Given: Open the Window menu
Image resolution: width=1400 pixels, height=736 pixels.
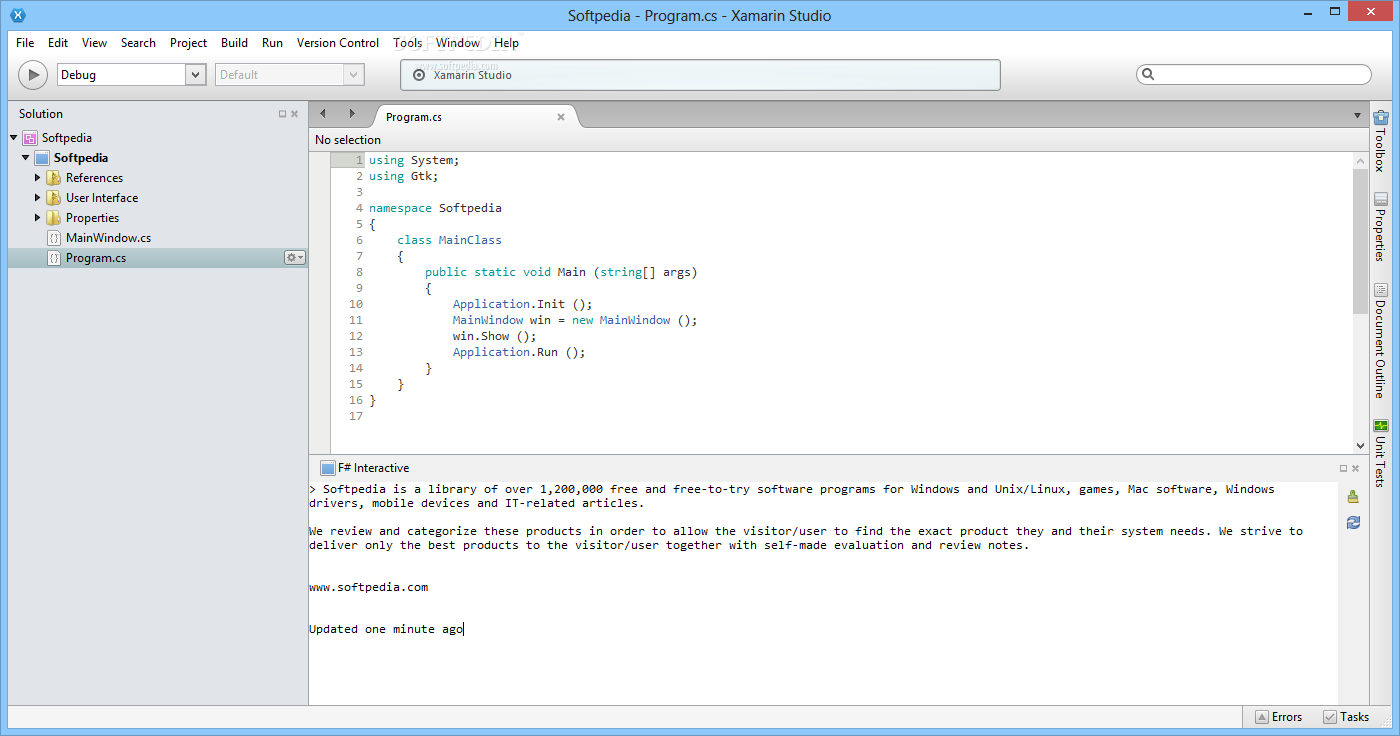Looking at the screenshot, I should tap(458, 43).
